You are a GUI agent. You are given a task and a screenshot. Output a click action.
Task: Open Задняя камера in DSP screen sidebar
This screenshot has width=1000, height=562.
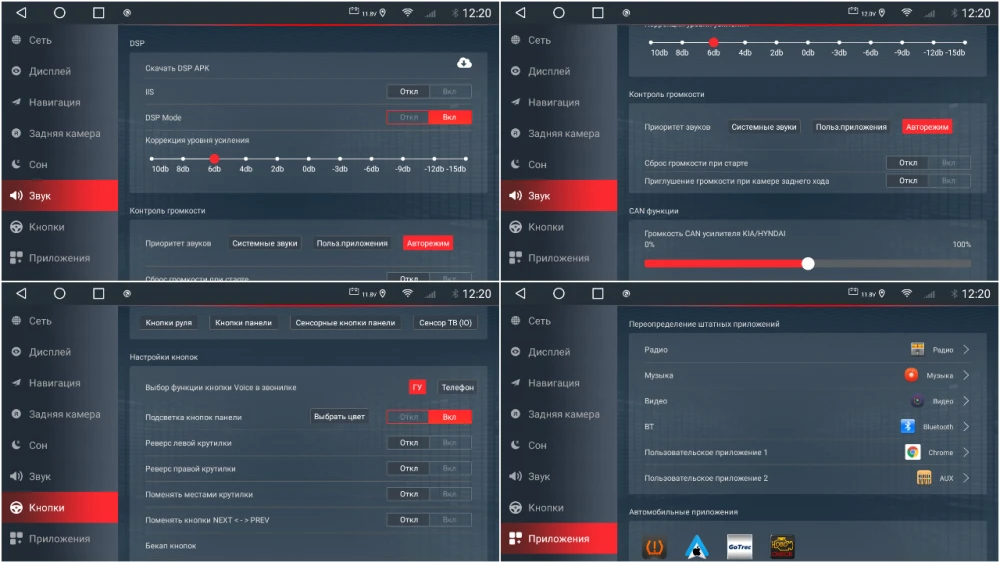pos(59,133)
